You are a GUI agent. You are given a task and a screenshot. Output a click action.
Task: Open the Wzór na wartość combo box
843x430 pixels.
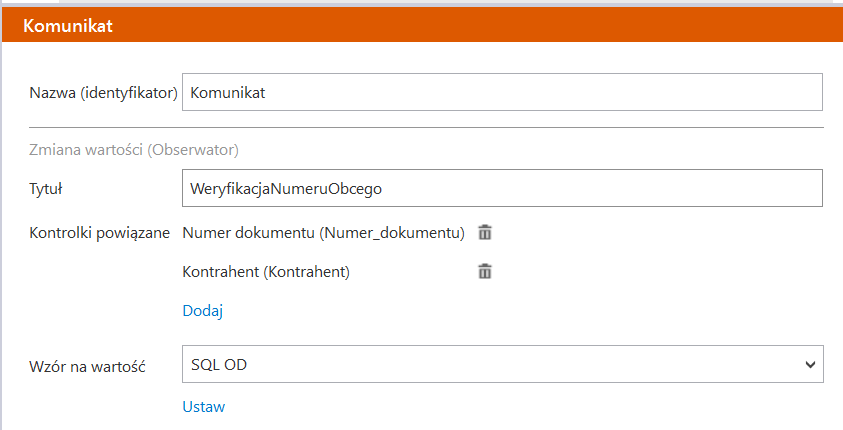(x=502, y=365)
